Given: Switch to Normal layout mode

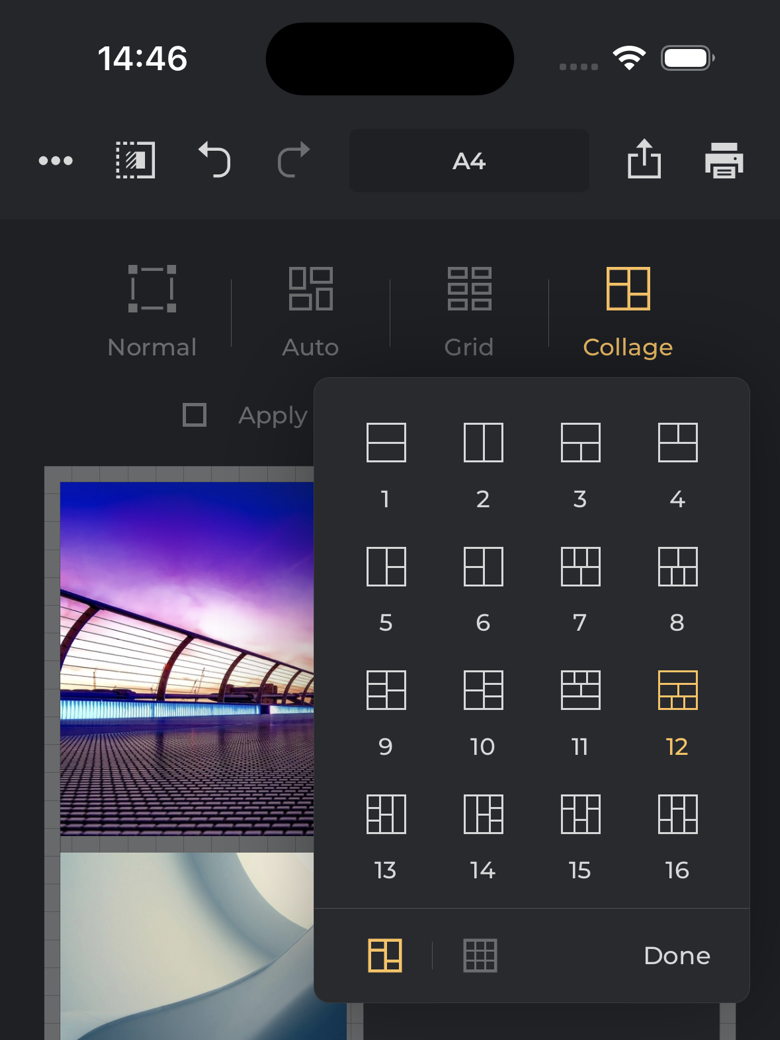Looking at the screenshot, I should tap(152, 310).
